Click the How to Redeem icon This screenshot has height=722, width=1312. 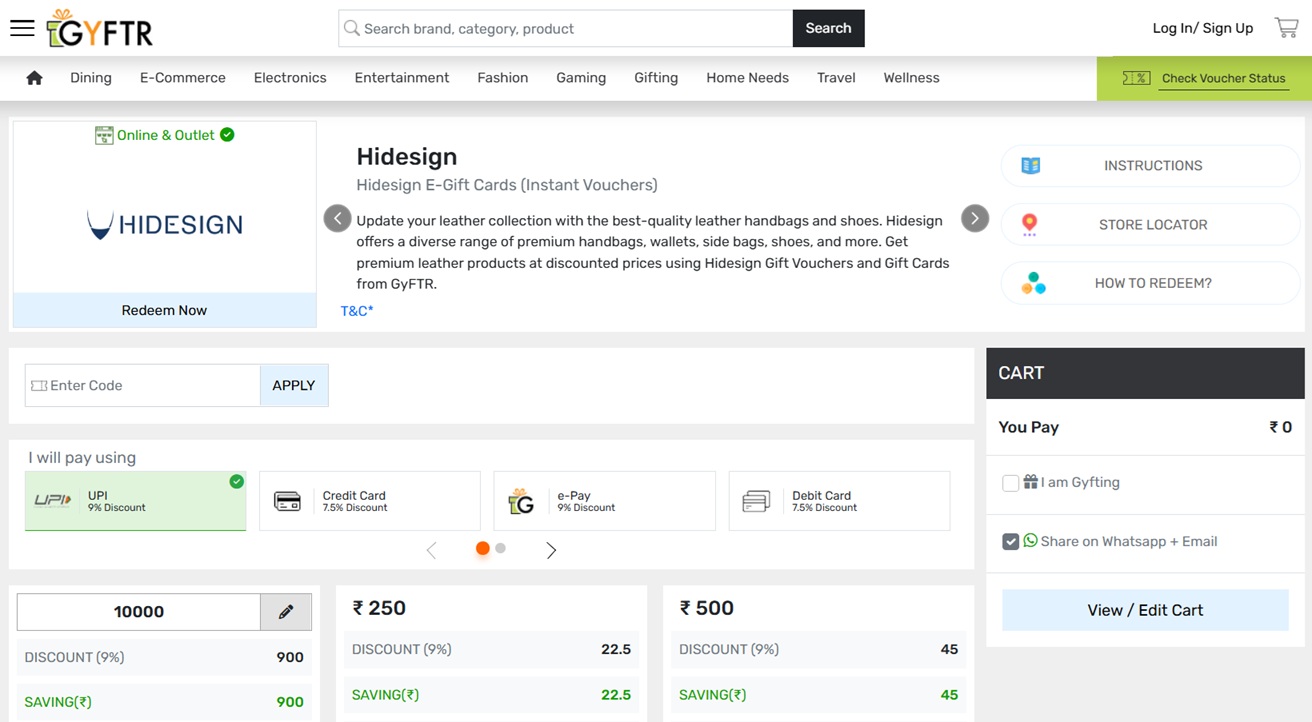[x=1033, y=284]
